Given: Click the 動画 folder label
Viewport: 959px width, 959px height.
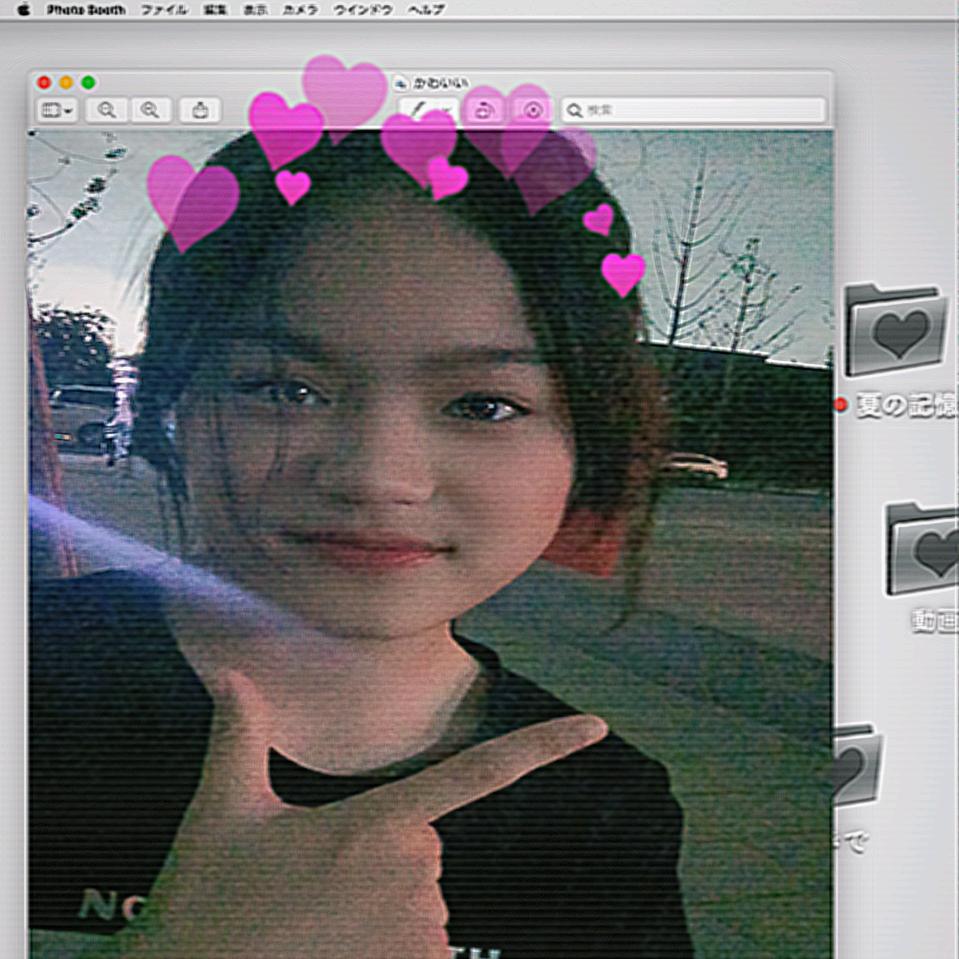Looking at the screenshot, I should [x=935, y=622].
